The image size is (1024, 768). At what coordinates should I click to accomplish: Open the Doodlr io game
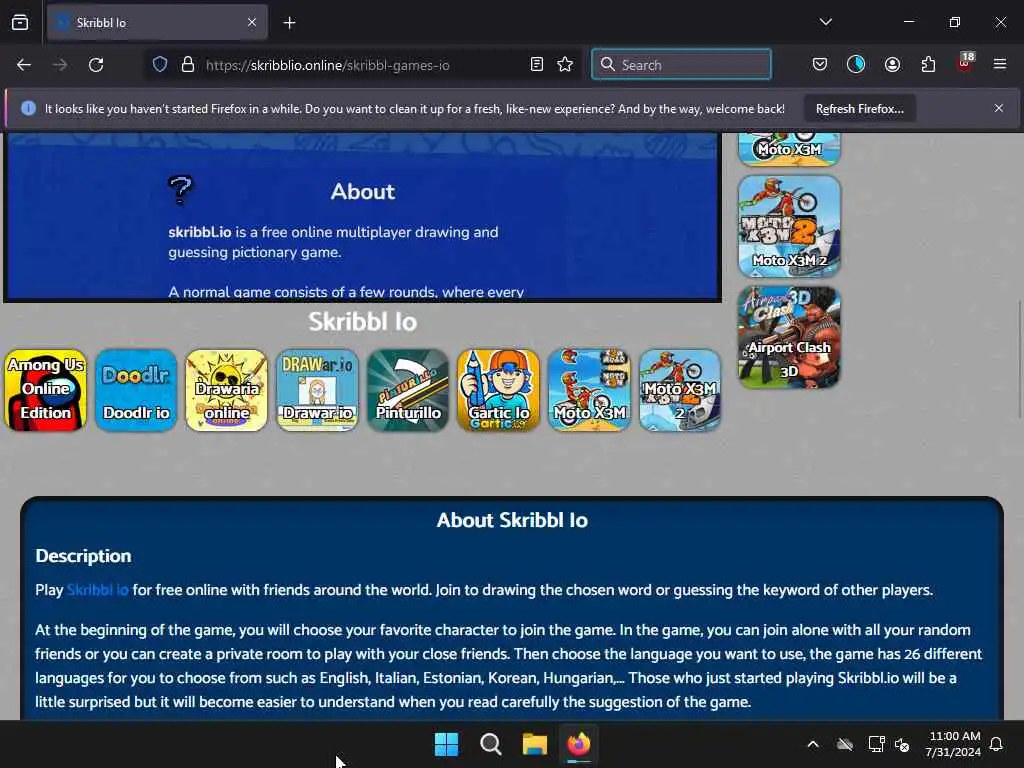pyautogui.click(x=136, y=390)
